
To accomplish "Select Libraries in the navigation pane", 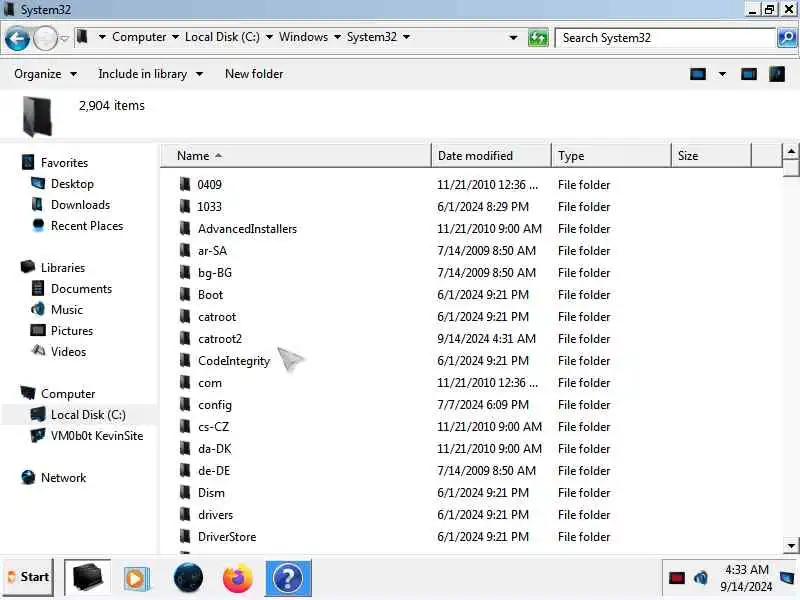I will tap(63, 267).
